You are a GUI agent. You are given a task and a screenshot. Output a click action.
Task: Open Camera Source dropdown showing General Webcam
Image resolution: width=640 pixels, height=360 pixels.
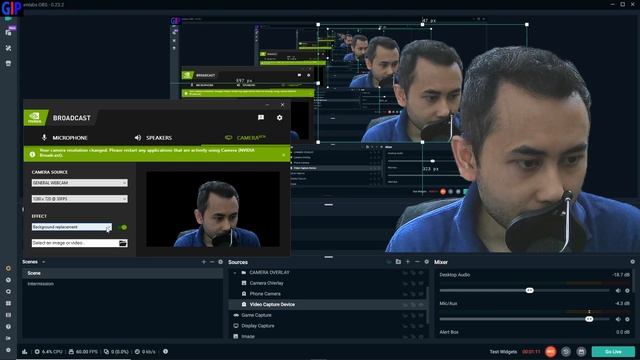pyautogui.click(x=80, y=183)
